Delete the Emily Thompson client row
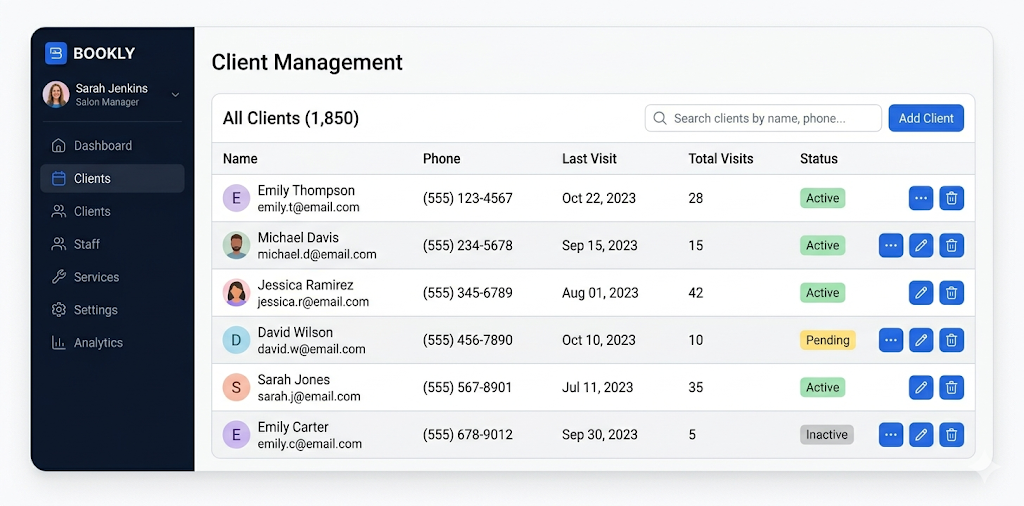 952,198
